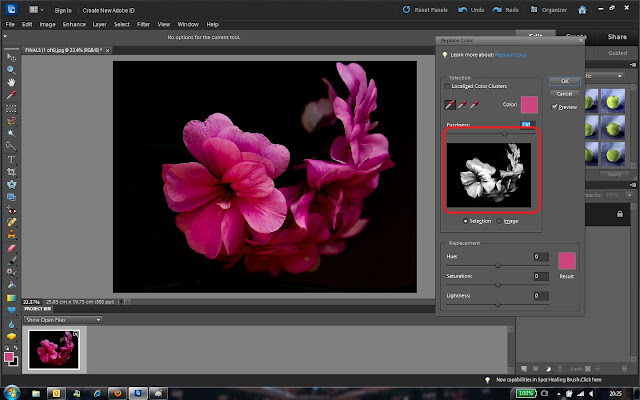
Task: Click the eyedropper in Replace Color dialog
Action: point(451,103)
